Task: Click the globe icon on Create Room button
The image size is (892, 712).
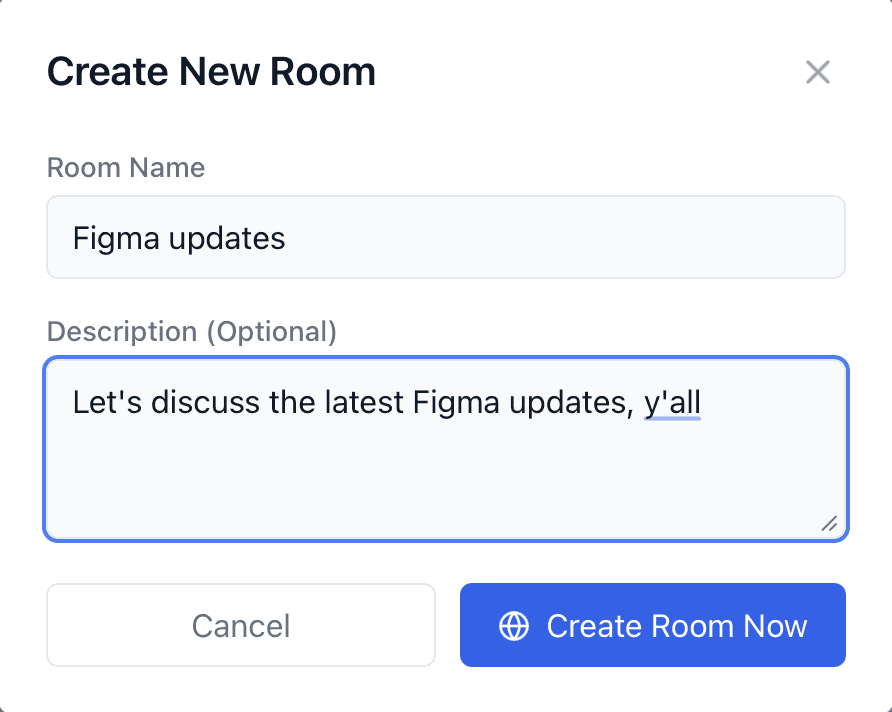Action: pyautogui.click(x=513, y=626)
